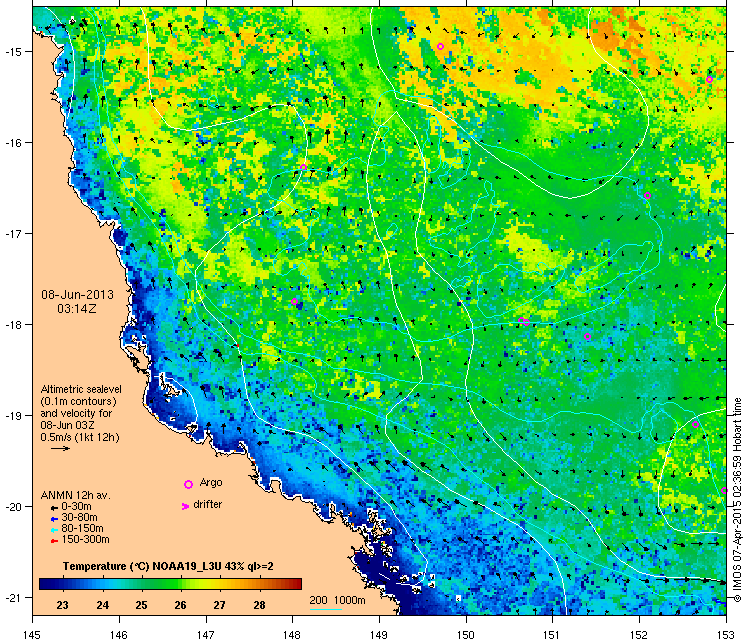Screen dimensions: 750x640
Task: Click the black 0-30m arrow legend symbol
Action: 54,508
